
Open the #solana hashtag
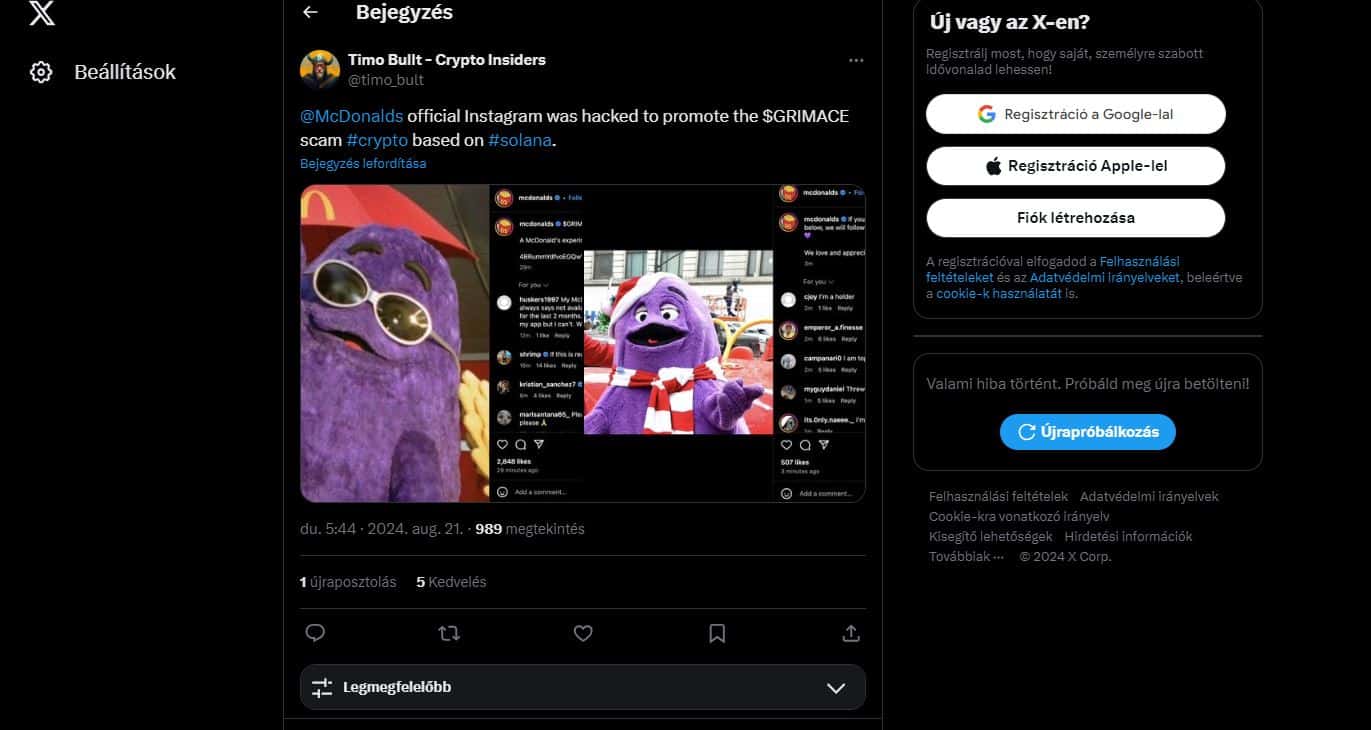pos(521,140)
